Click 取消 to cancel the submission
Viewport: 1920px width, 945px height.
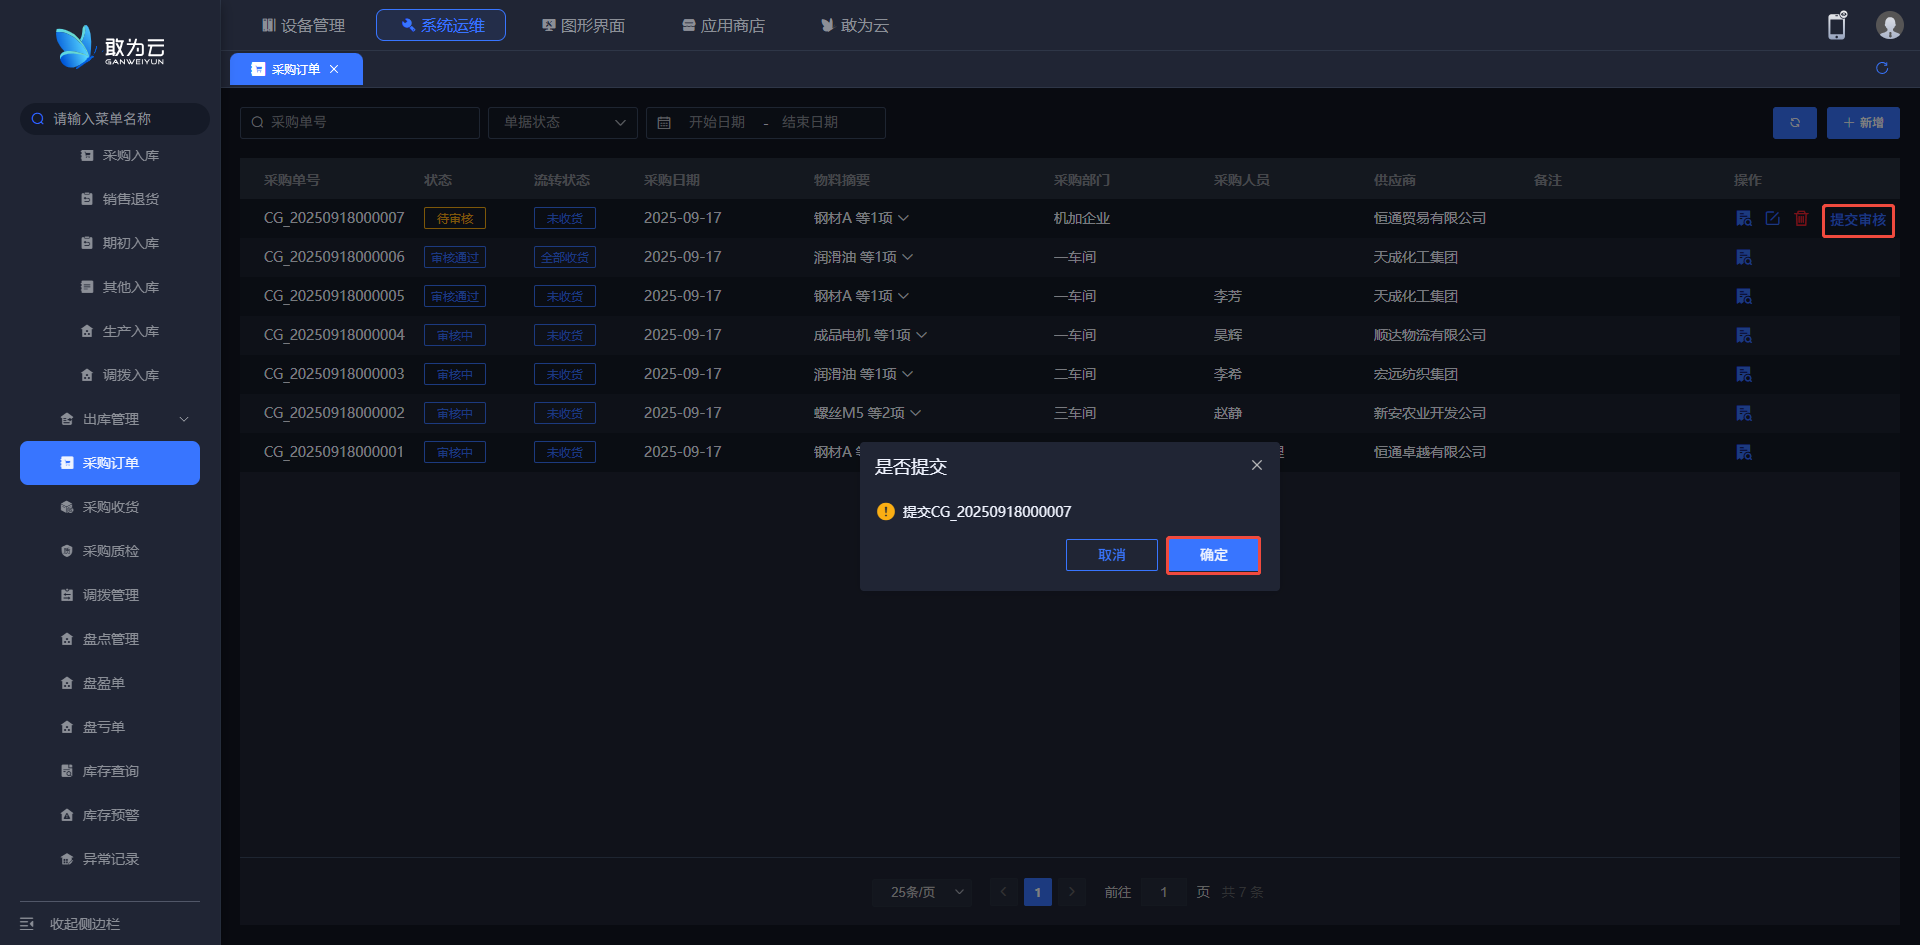point(1111,555)
